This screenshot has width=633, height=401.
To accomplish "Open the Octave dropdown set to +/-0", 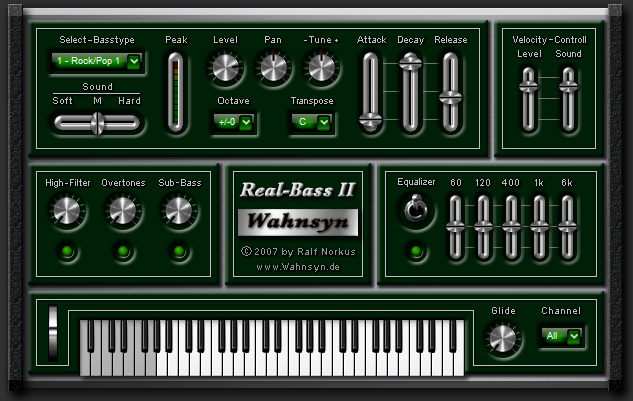I will [233, 122].
